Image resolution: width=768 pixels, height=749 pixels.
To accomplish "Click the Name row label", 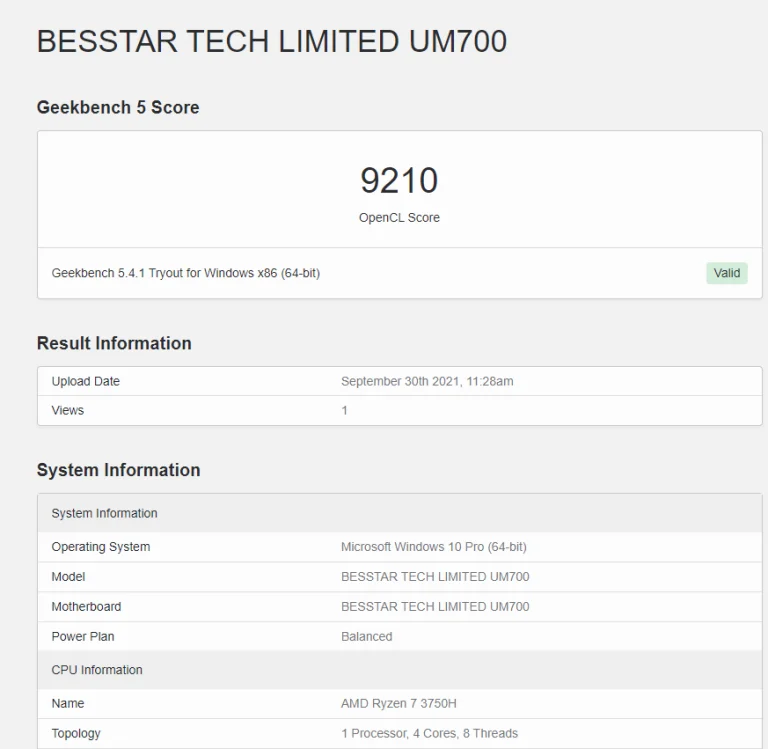I will pyautogui.click(x=68, y=703).
